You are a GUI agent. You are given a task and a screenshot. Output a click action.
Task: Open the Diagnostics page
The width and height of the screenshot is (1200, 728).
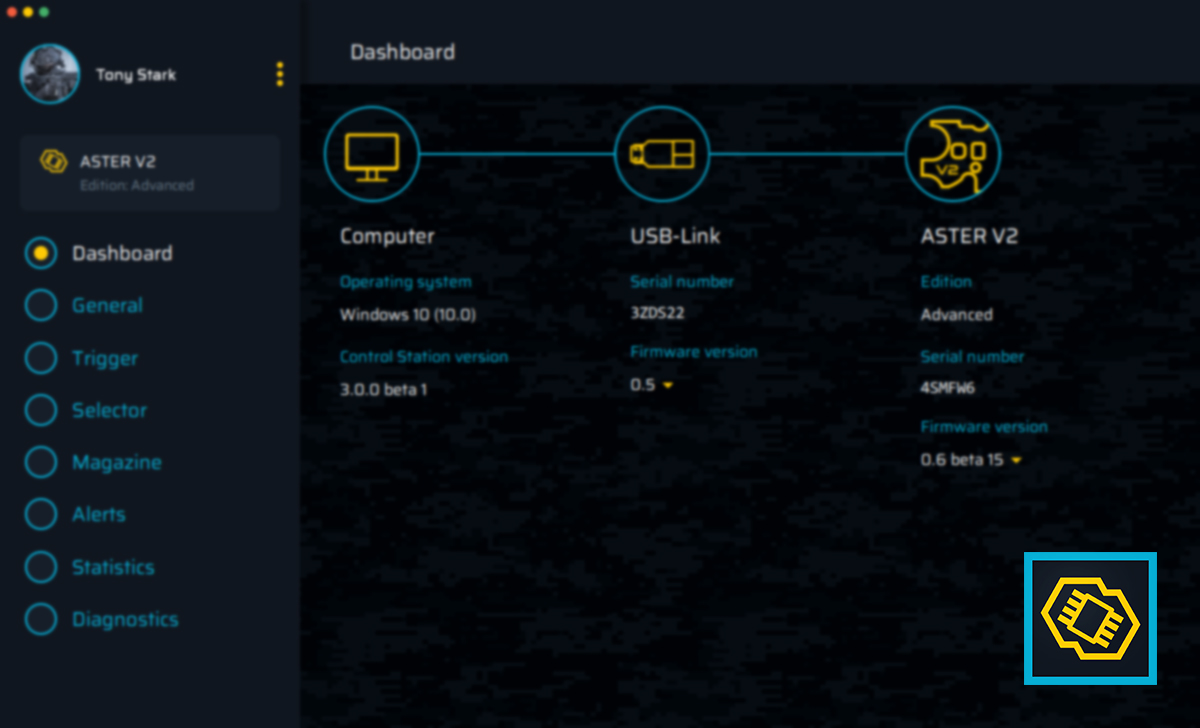pos(125,620)
